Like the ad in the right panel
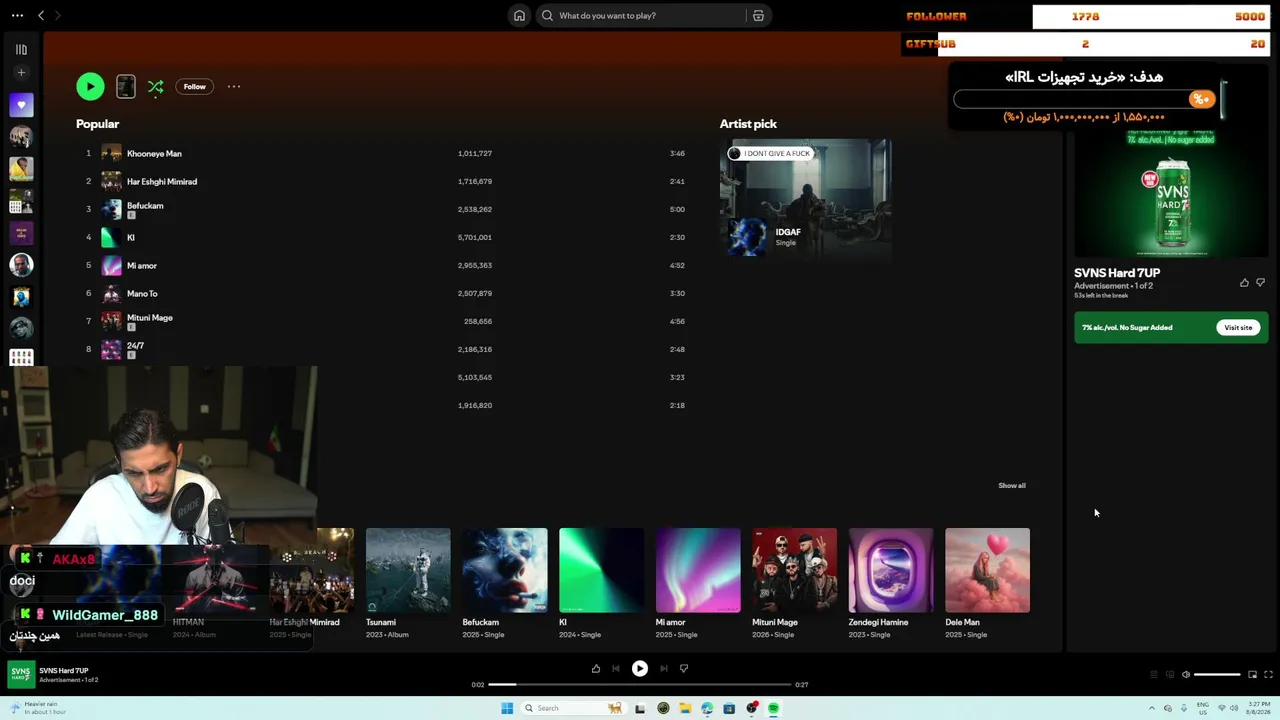The height and width of the screenshot is (720, 1280). point(1244,283)
